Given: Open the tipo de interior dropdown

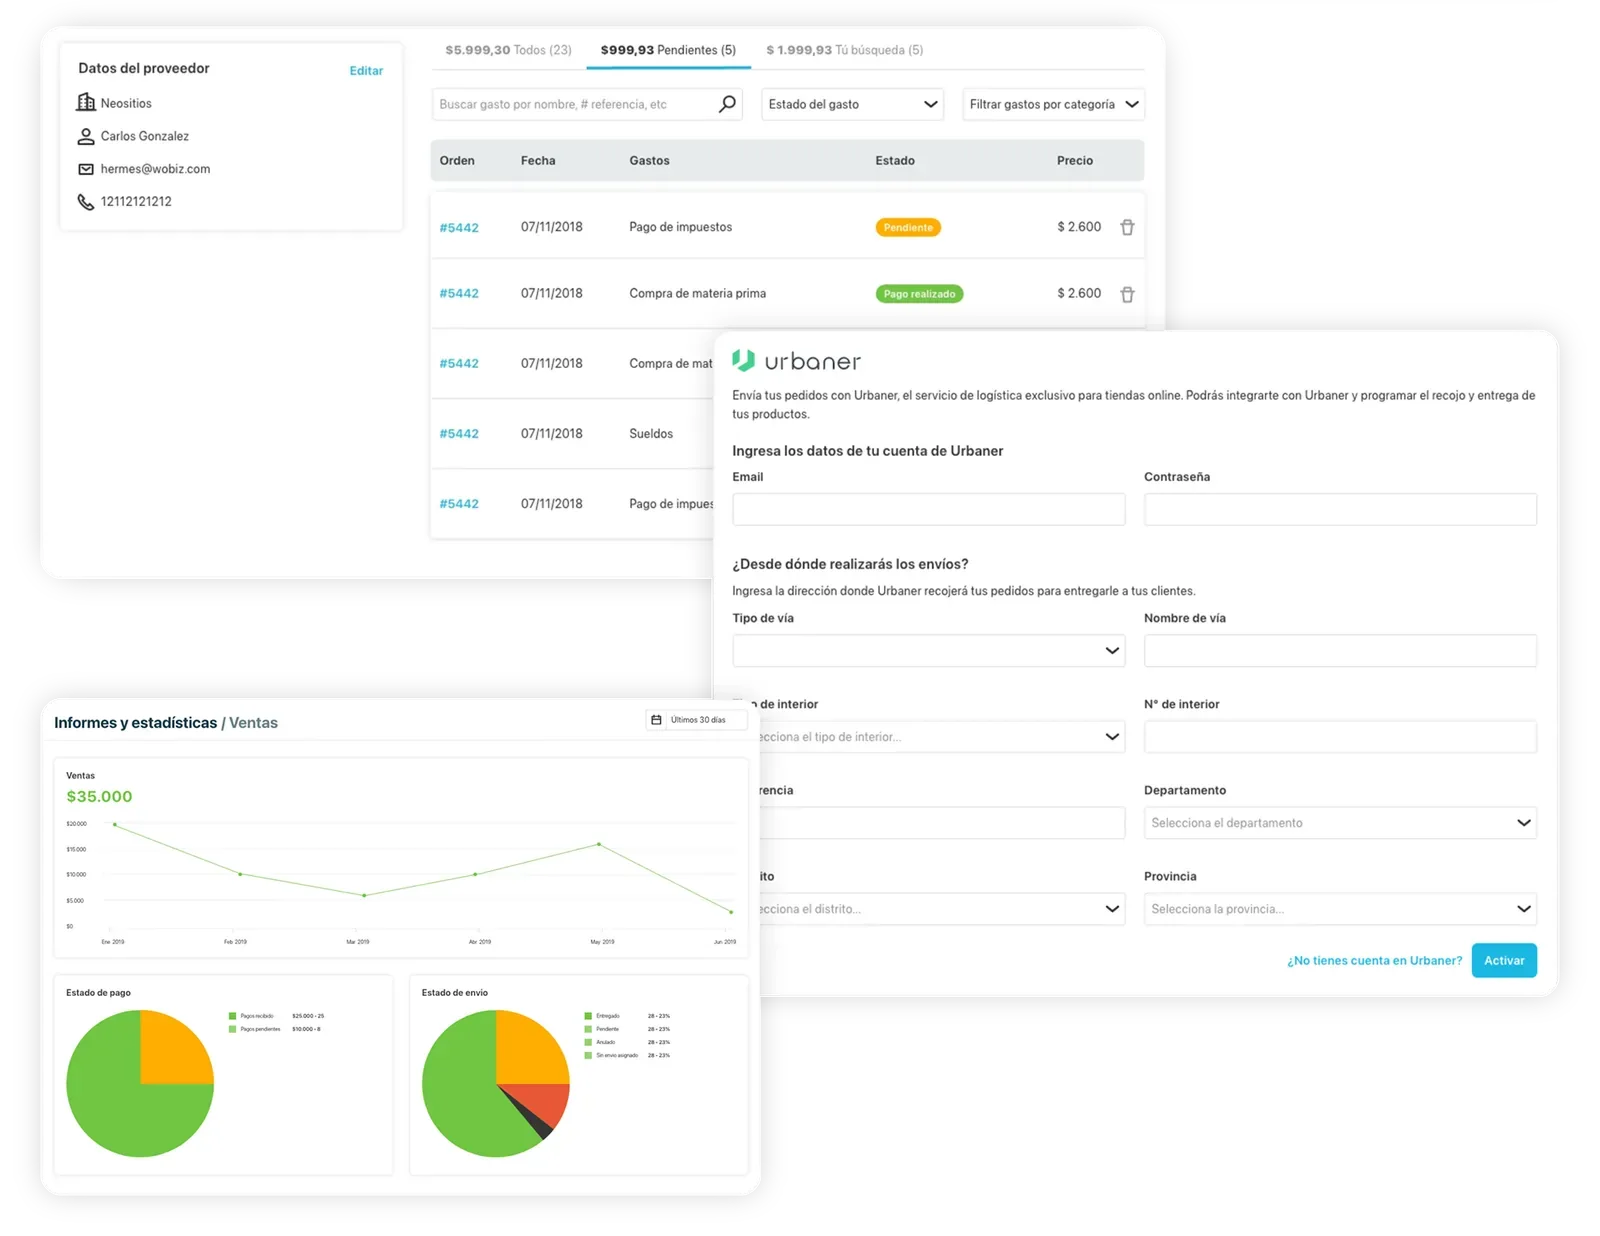Looking at the screenshot, I should click(942, 737).
